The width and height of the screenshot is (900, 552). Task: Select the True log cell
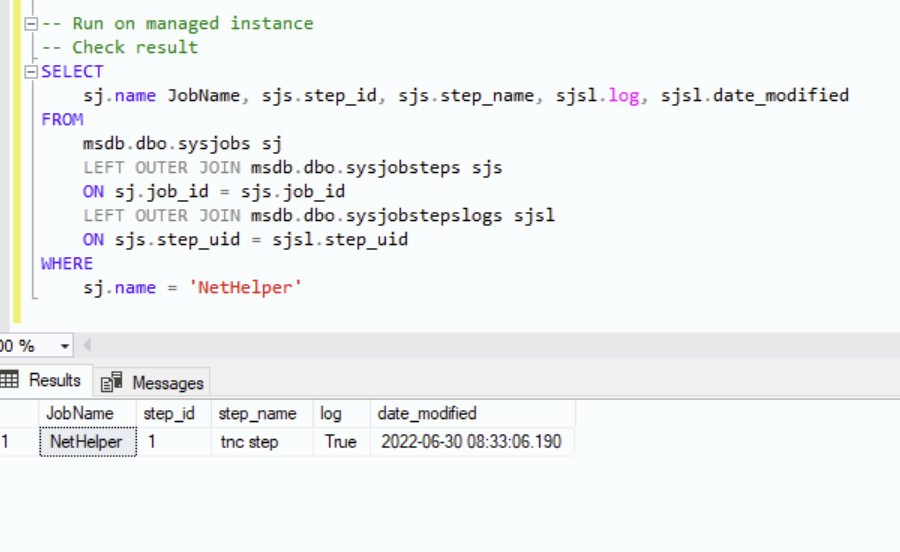pos(342,442)
